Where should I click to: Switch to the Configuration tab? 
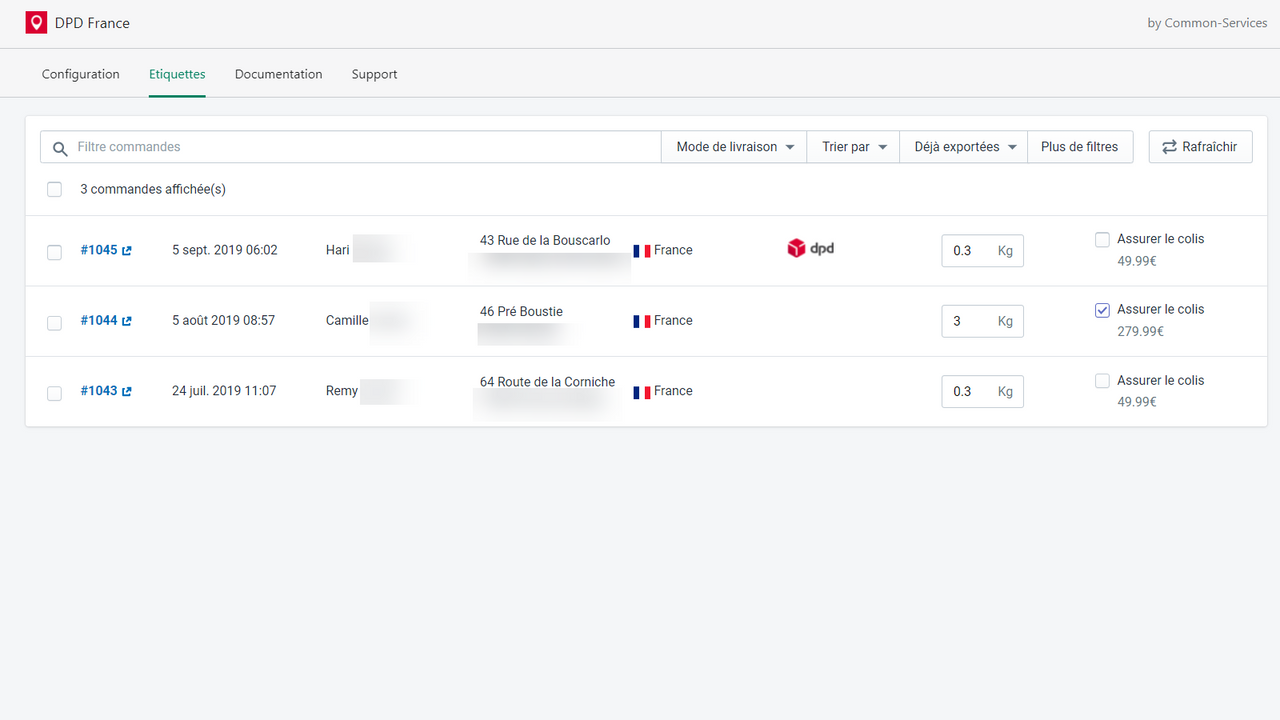point(80,73)
